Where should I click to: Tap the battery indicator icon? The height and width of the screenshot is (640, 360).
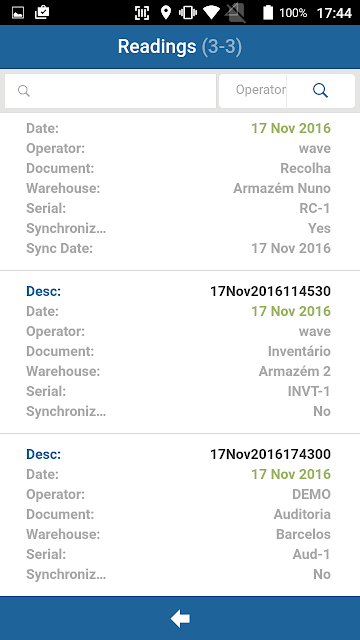[267, 12]
